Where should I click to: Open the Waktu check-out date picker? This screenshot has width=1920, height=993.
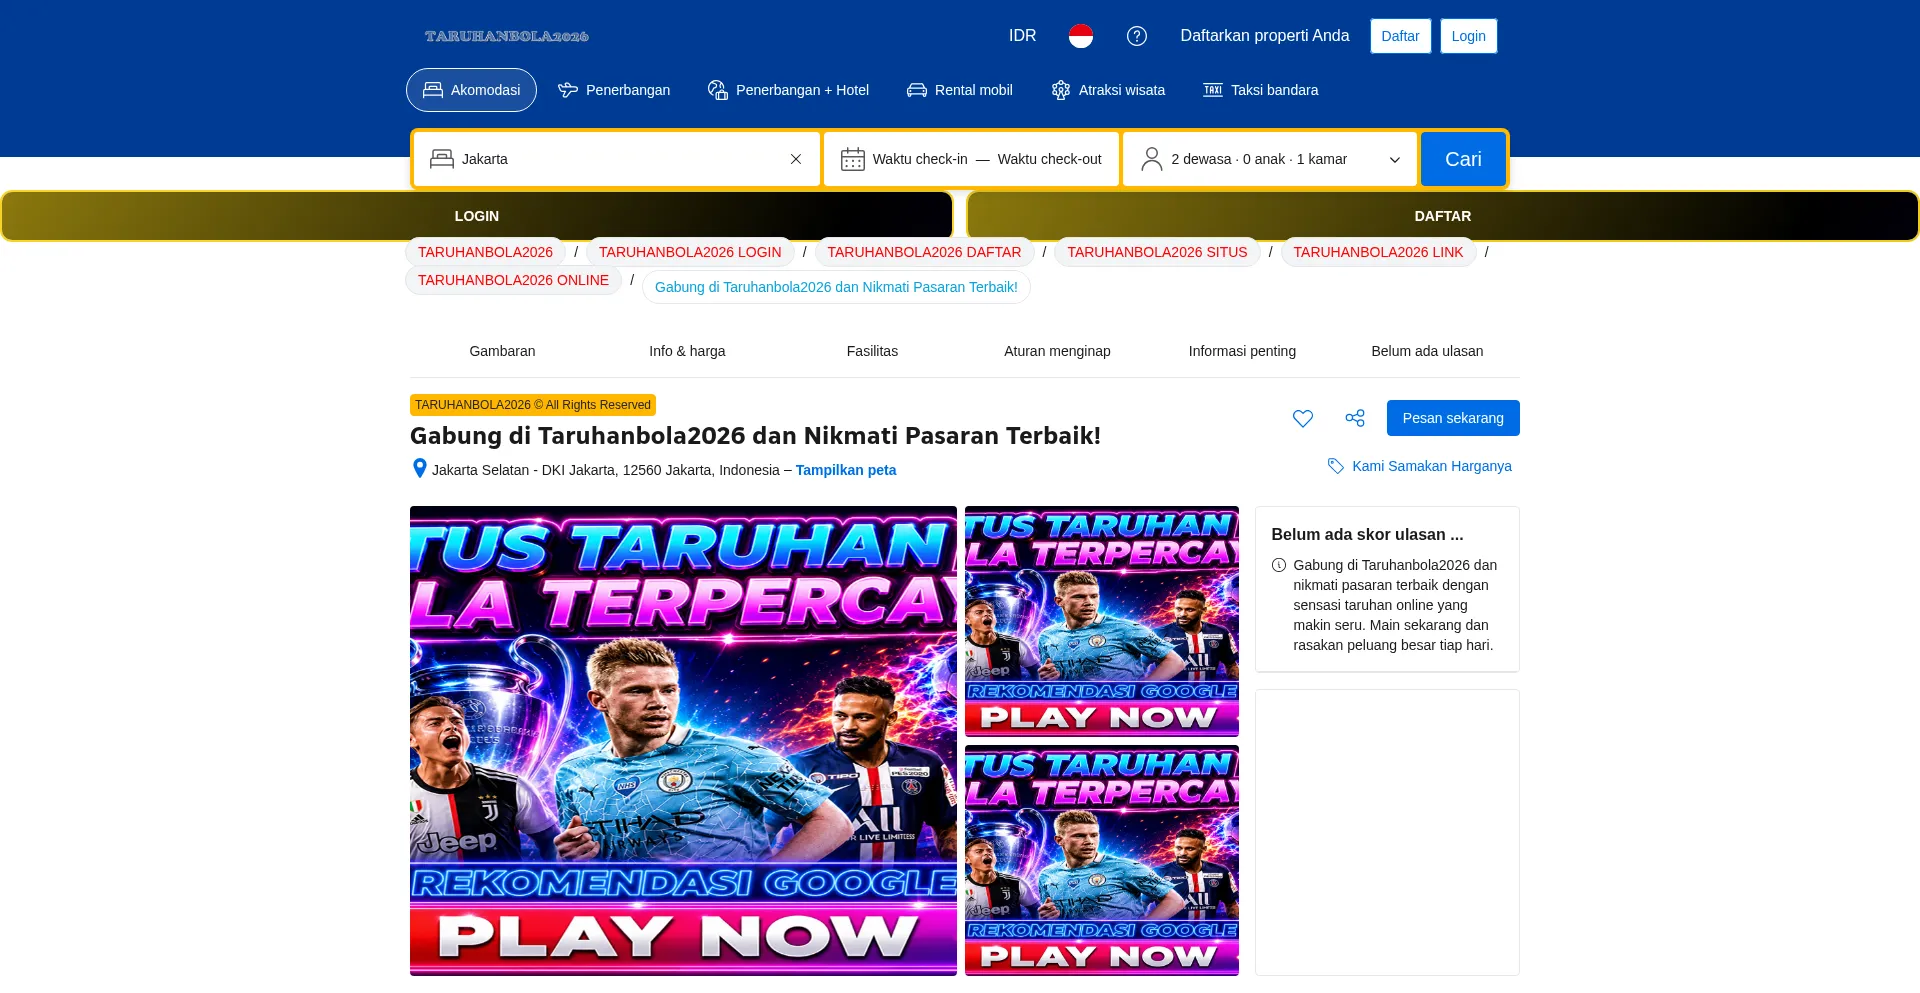click(1049, 159)
